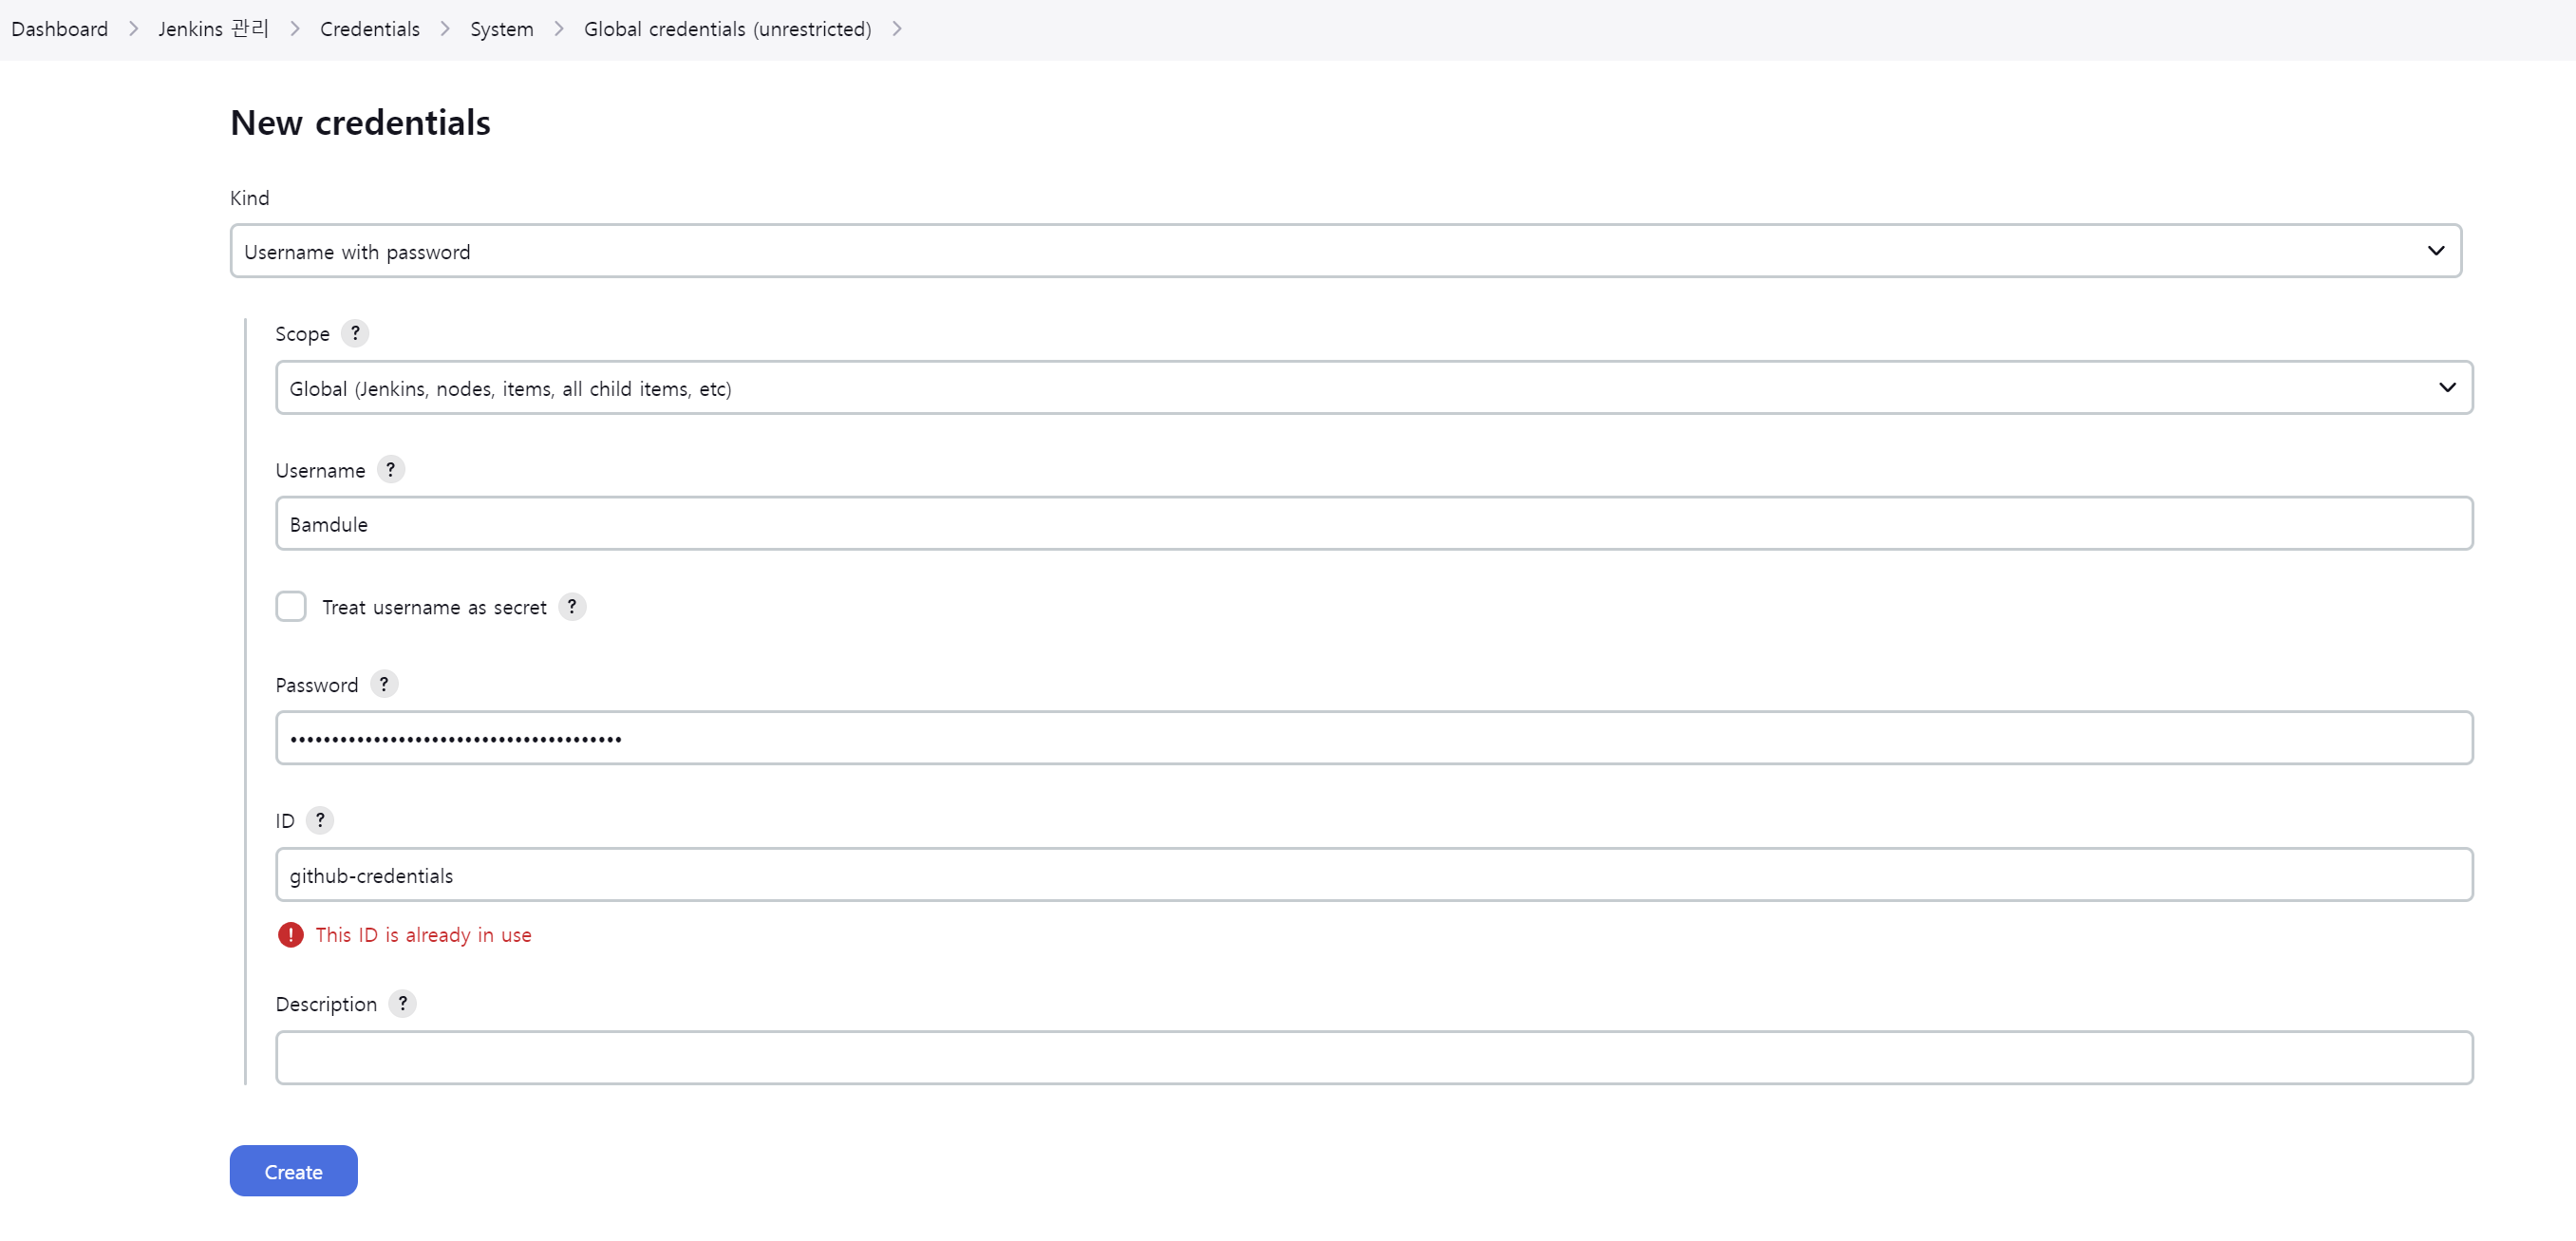Open the Description help icon
This screenshot has height=1241, width=2576.
402,1003
